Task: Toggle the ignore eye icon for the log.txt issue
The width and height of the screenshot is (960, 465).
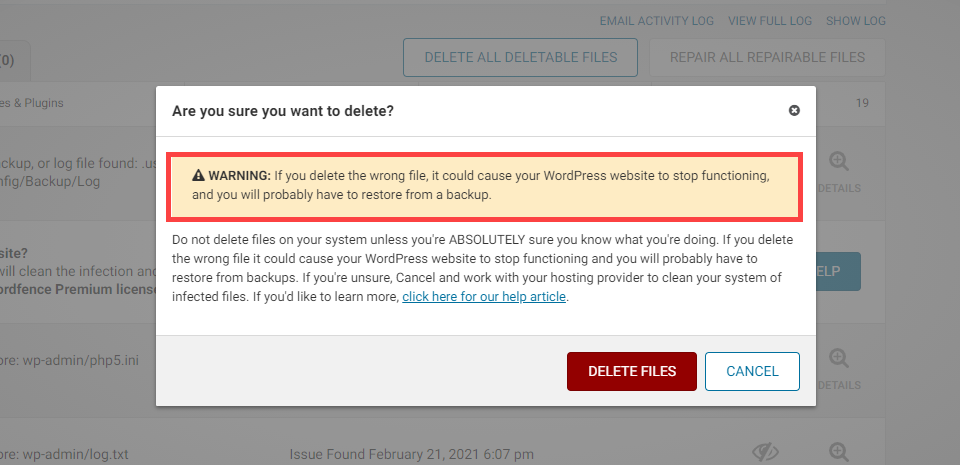Action: (x=765, y=452)
